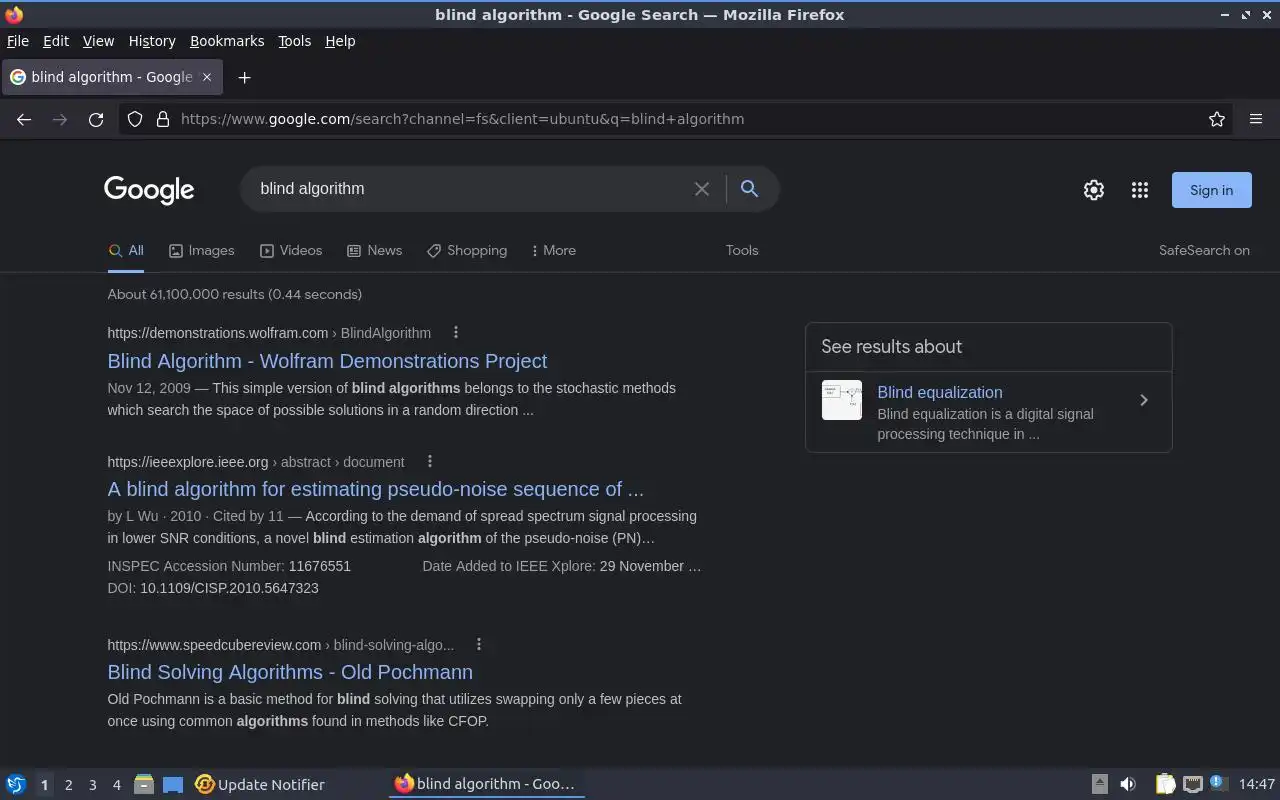Open the Tools menu in menu bar
1280x800 pixels.
[x=294, y=41]
